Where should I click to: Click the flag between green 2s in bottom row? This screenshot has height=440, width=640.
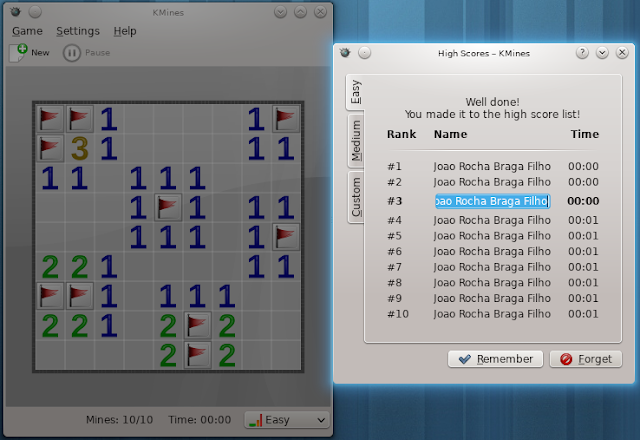197,355
